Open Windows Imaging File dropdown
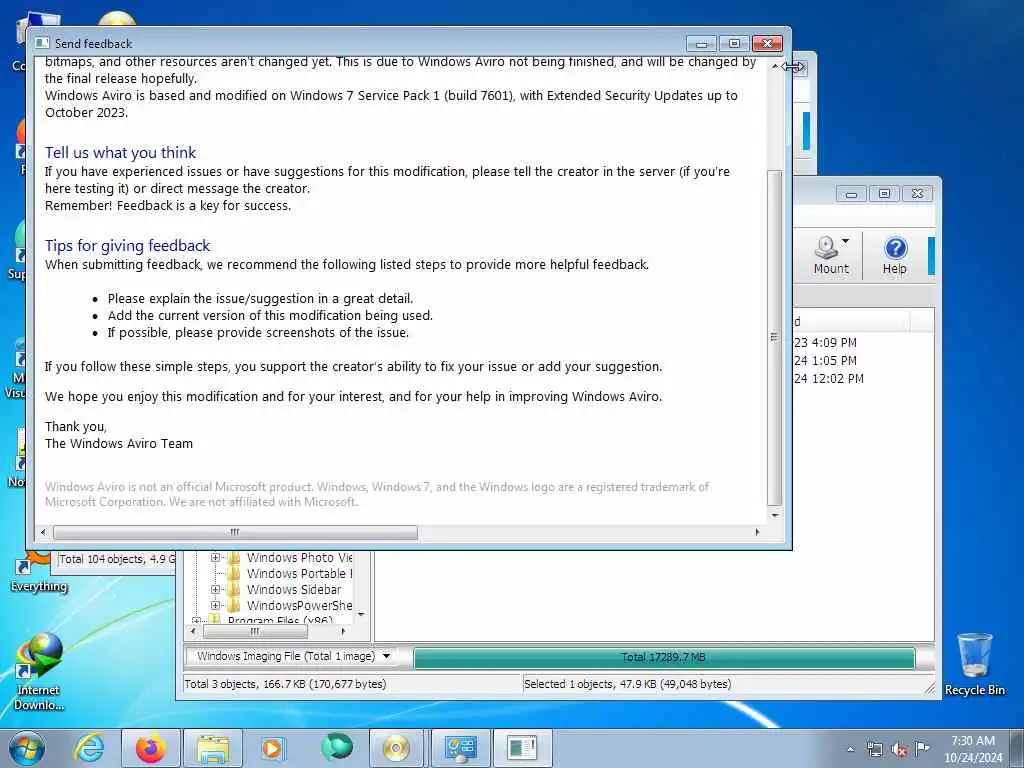This screenshot has width=1024, height=768. pyautogui.click(x=387, y=656)
